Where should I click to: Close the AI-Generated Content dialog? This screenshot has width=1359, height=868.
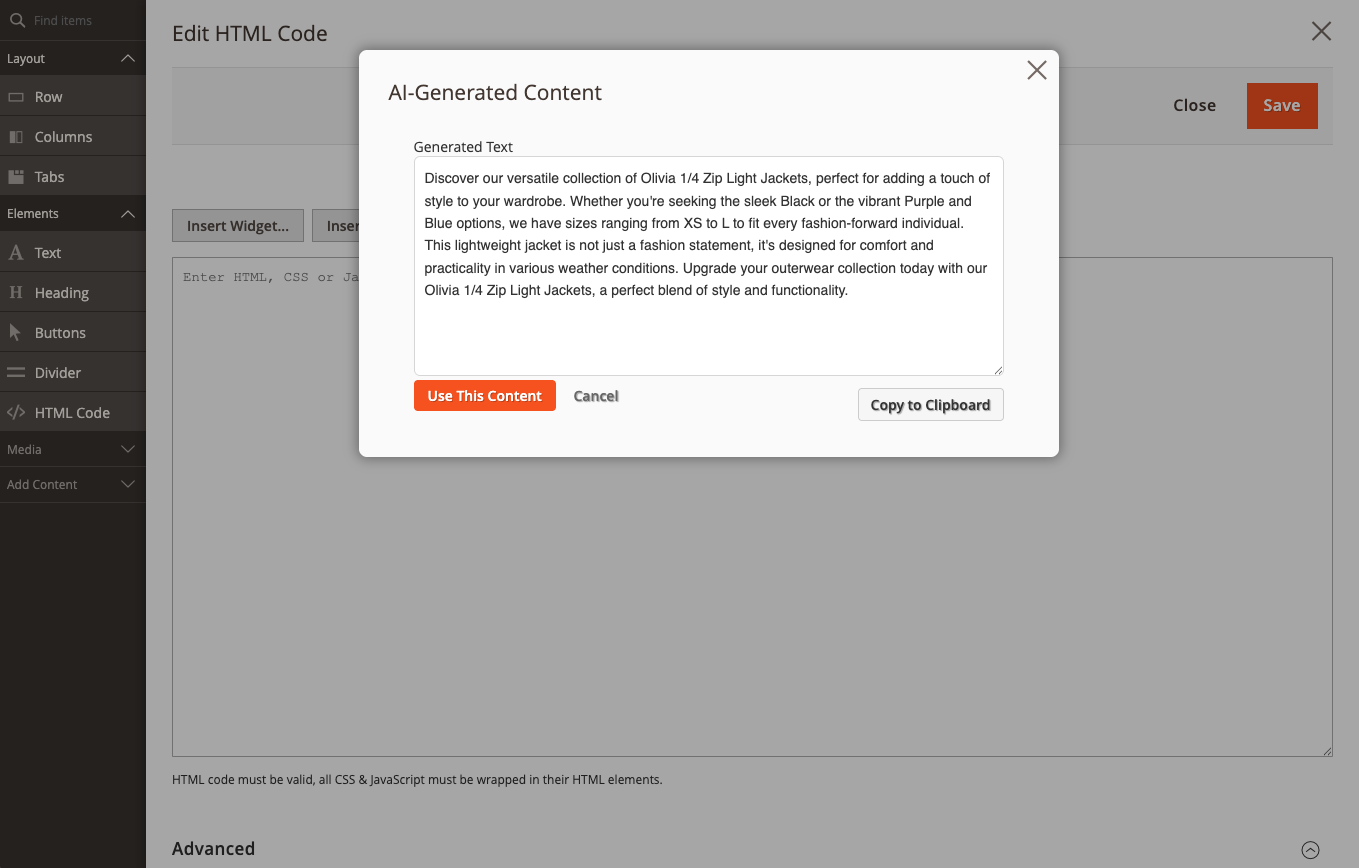(1037, 70)
